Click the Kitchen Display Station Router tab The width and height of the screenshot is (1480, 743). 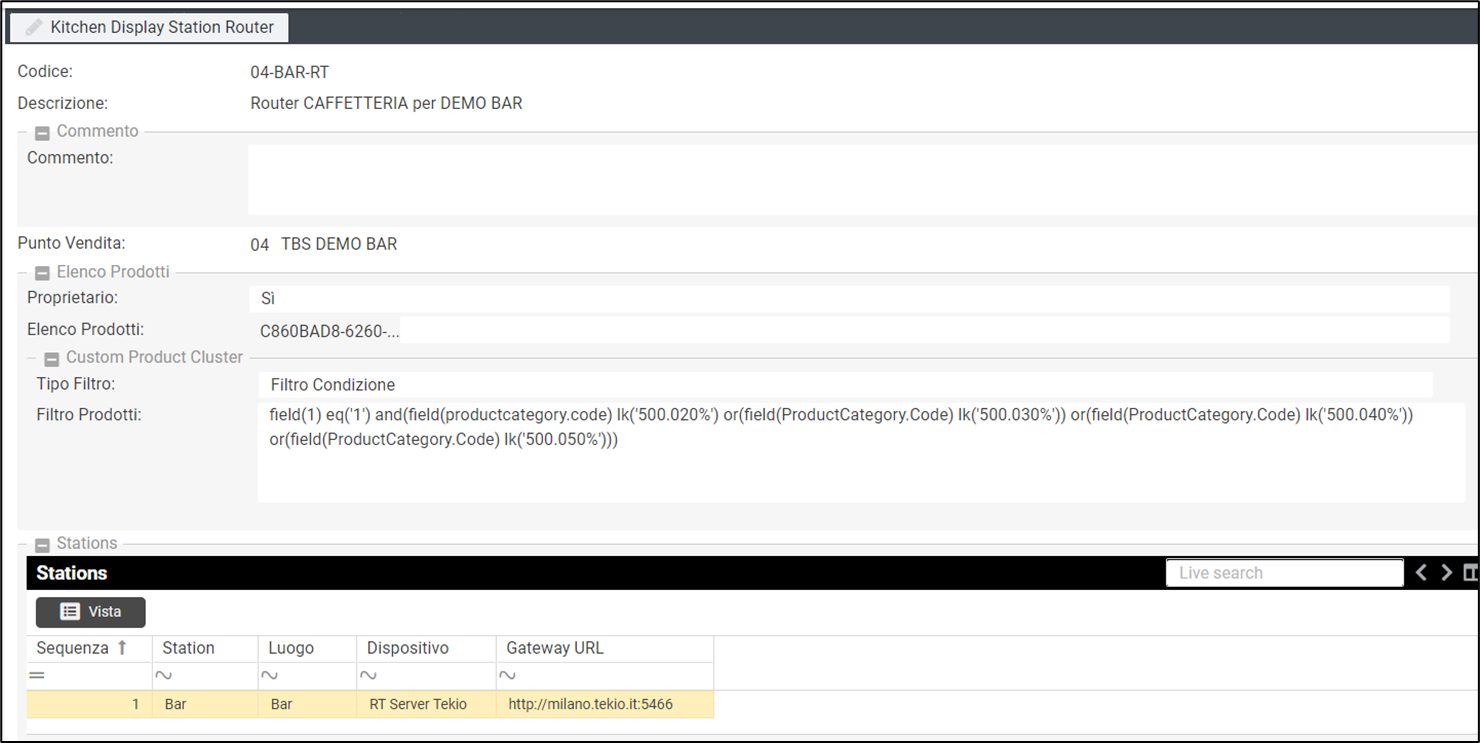click(150, 28)
